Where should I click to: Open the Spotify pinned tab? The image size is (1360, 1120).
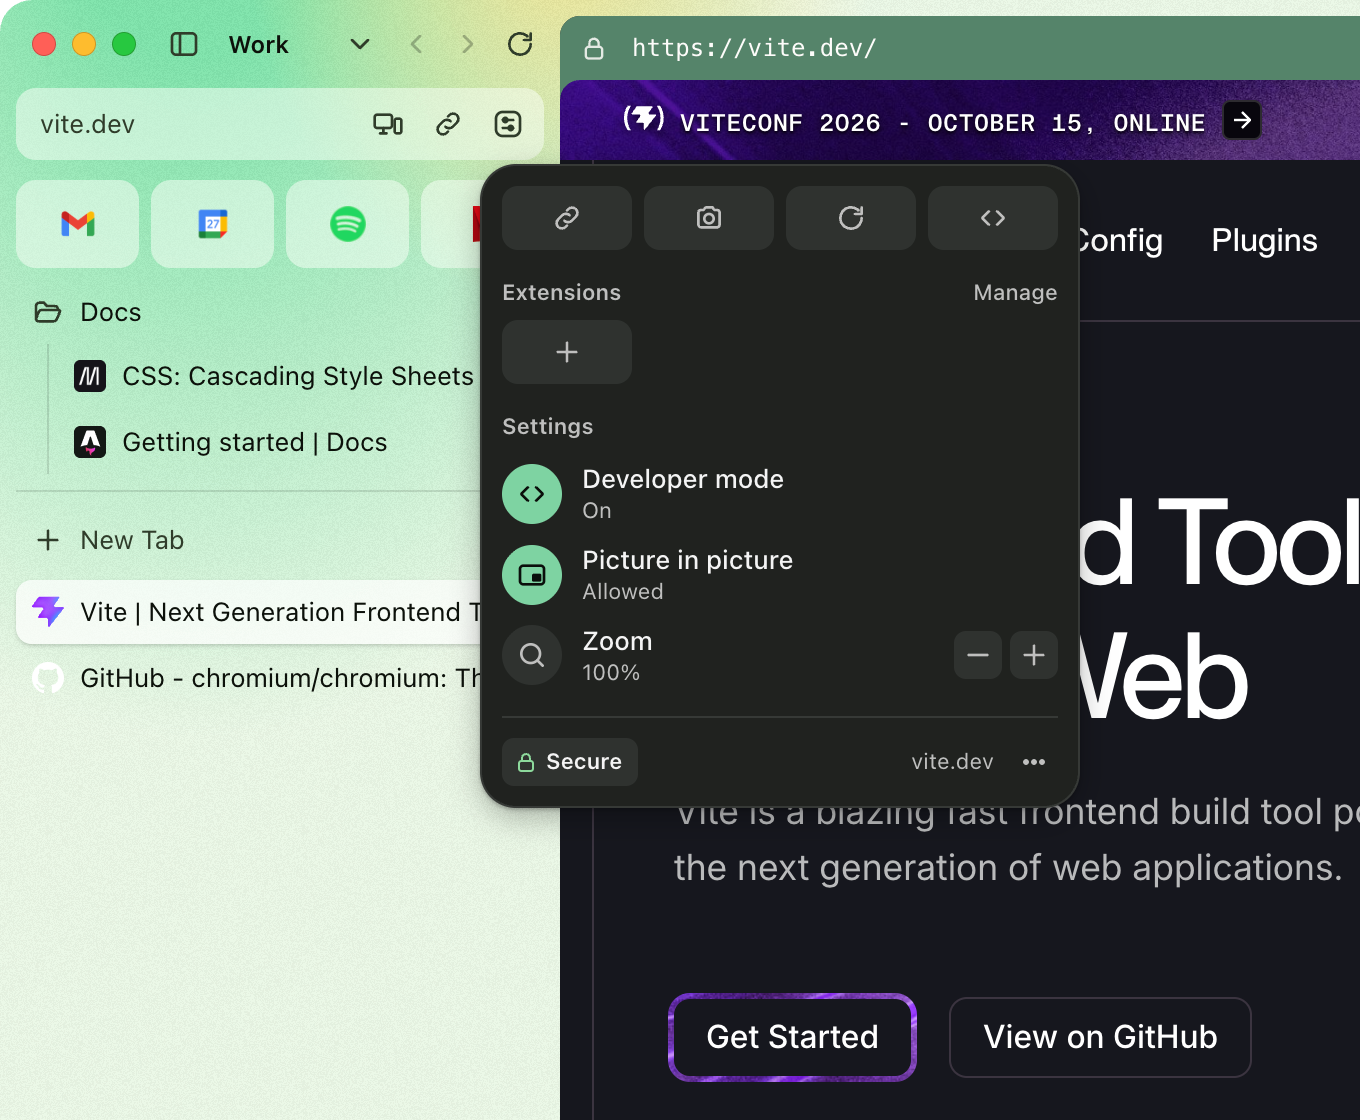[348, 224]
